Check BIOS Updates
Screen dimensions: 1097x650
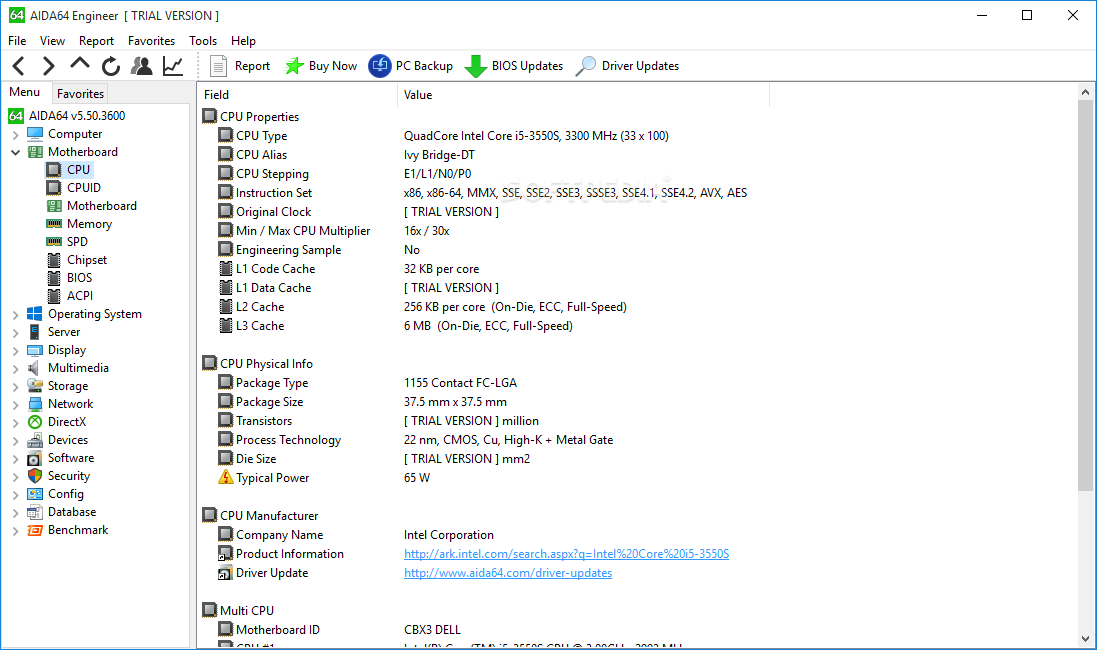pyautogui.click(x=514, y=66)
